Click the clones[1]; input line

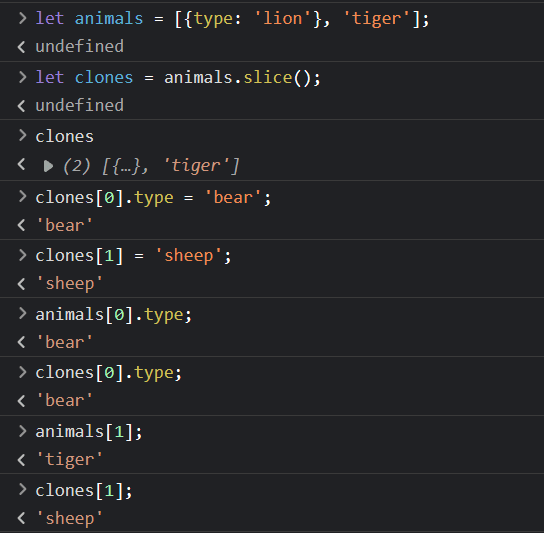pyautogui.click(x=84, y=491)
